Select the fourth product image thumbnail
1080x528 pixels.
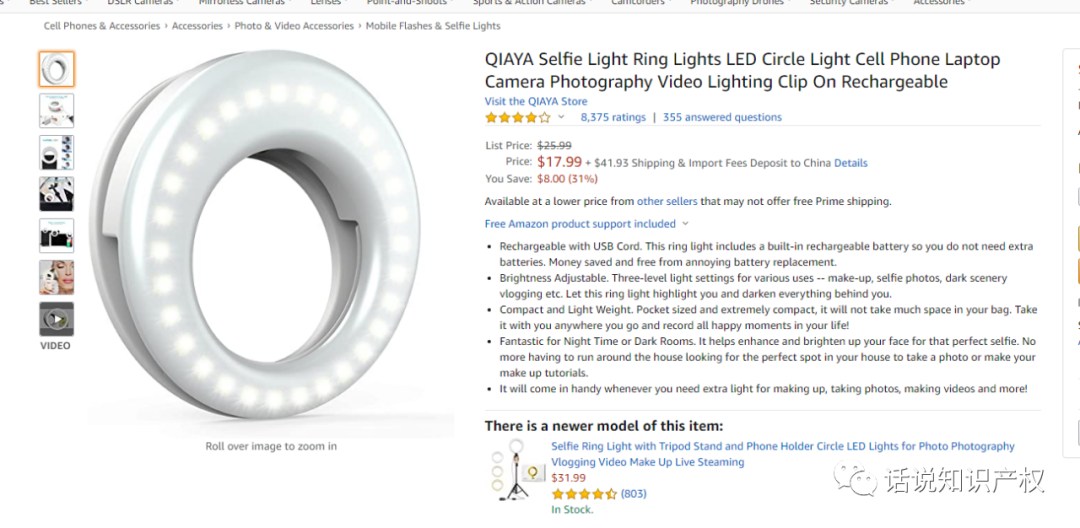pos(56,194)
